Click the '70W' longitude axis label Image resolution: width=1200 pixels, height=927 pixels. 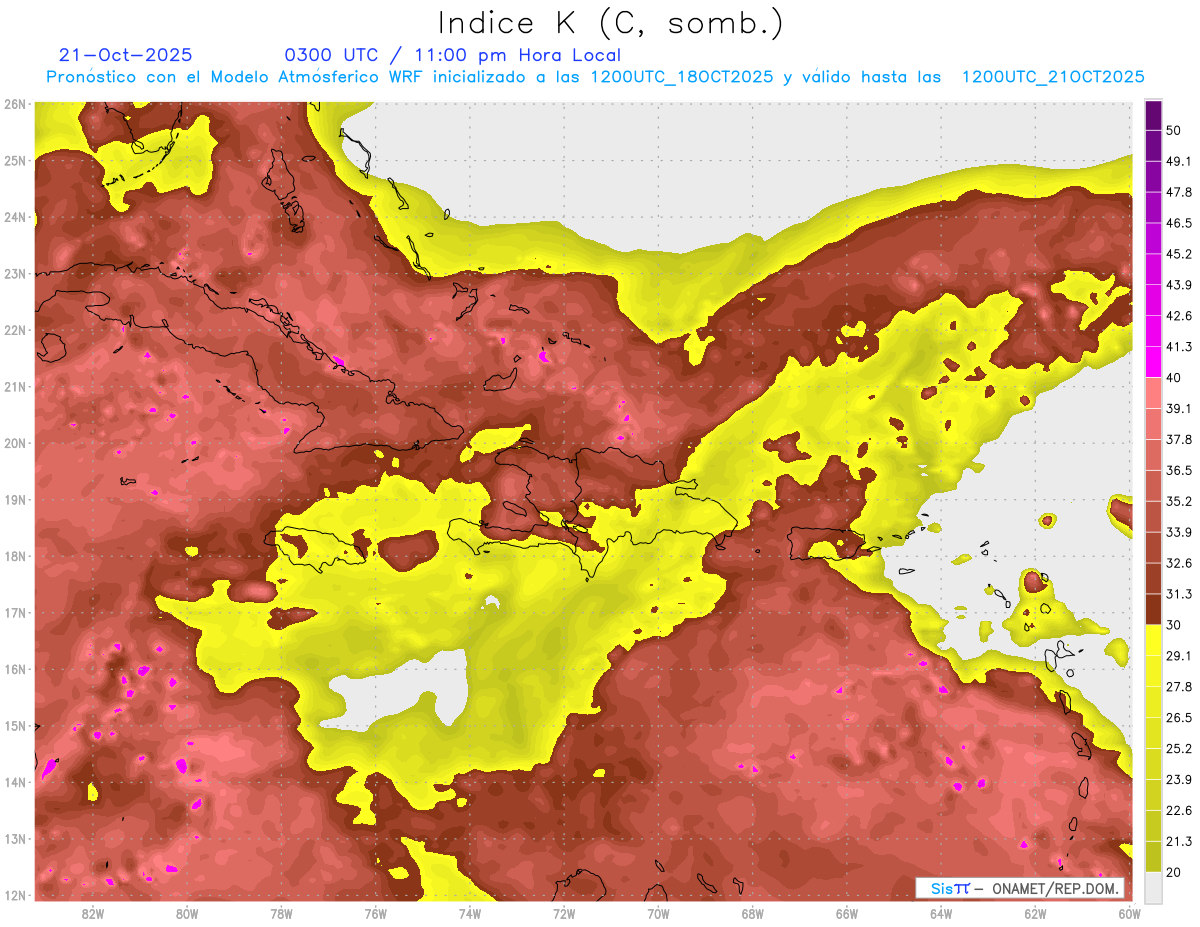pos(658,913)
